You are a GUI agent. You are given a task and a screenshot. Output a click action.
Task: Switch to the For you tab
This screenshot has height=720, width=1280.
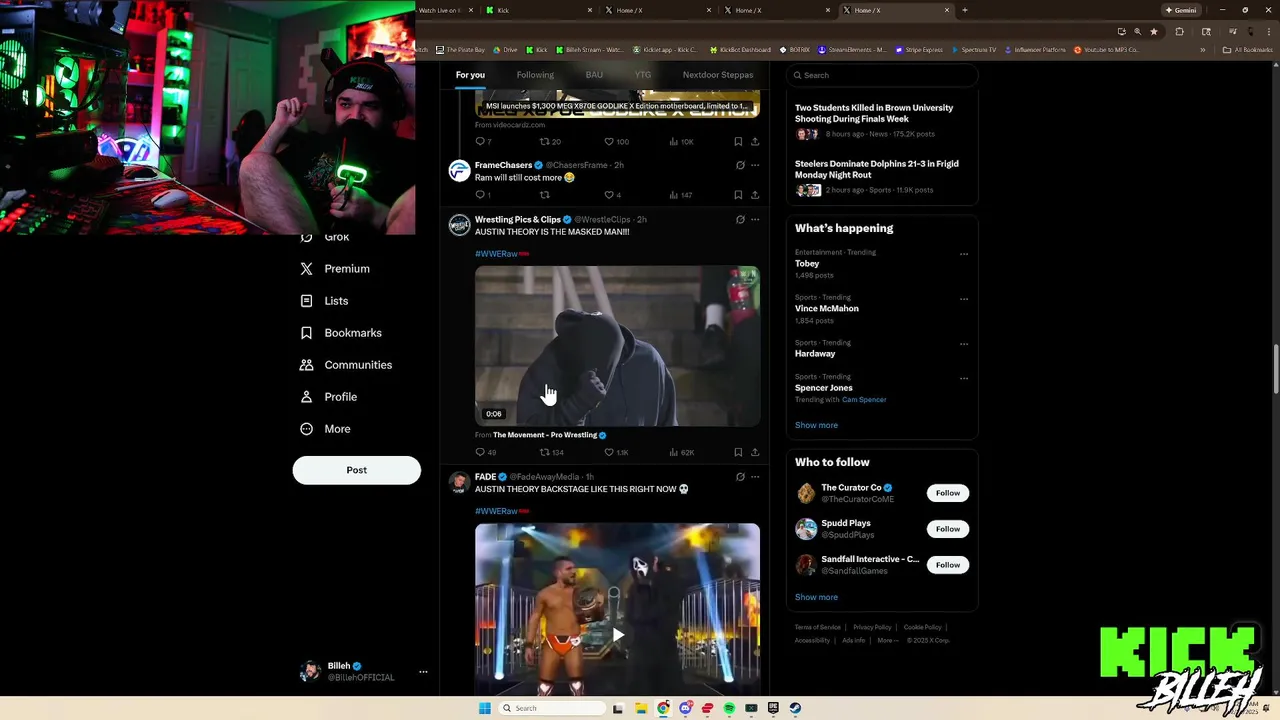(470, 75)
